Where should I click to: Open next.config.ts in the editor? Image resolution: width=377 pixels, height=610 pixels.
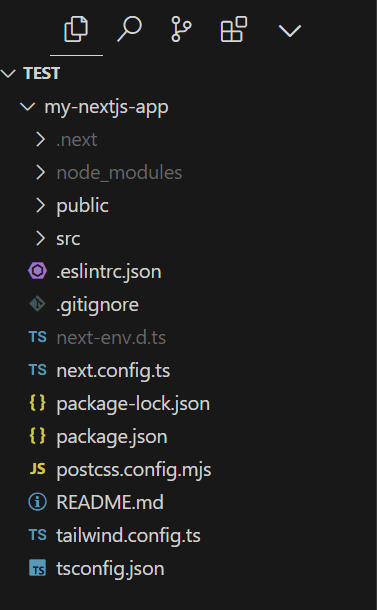(113, 371)
